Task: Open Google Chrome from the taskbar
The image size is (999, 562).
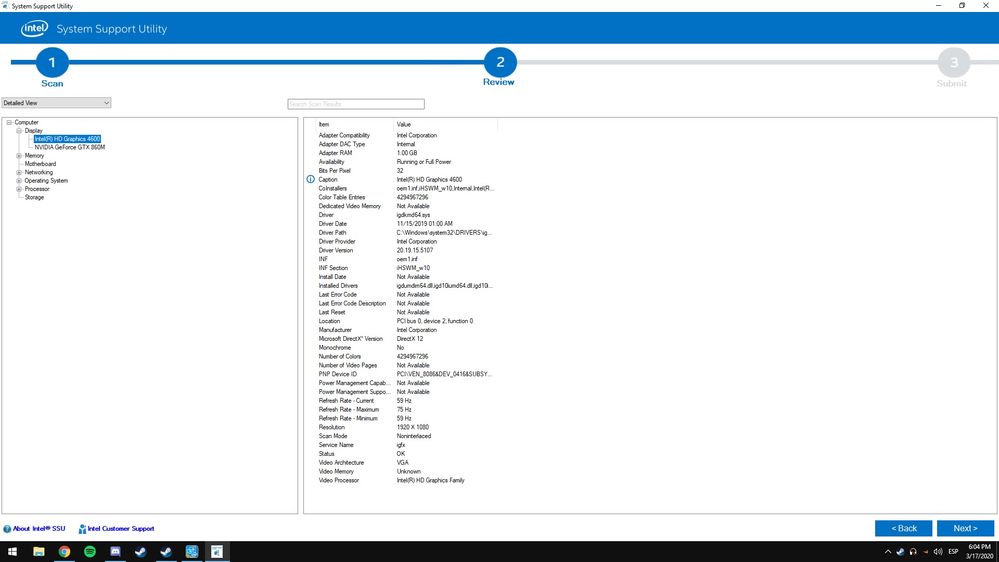Action: (x=64, y=552)
